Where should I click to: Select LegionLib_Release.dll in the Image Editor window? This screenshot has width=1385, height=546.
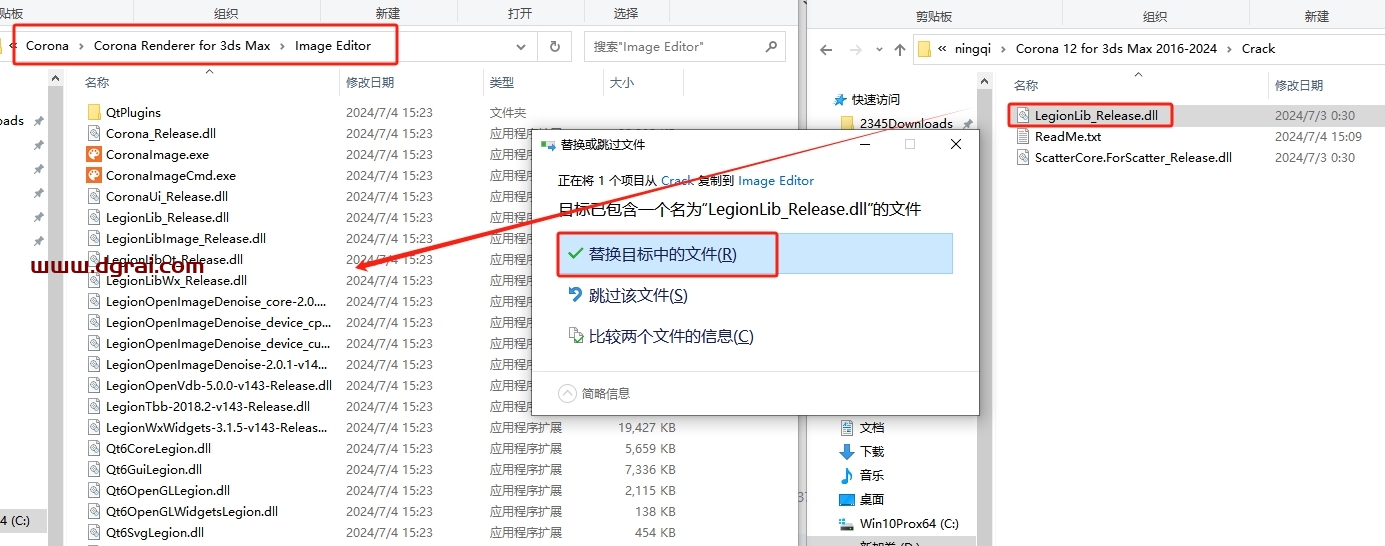pyautogui.click(x=167, y=218)
